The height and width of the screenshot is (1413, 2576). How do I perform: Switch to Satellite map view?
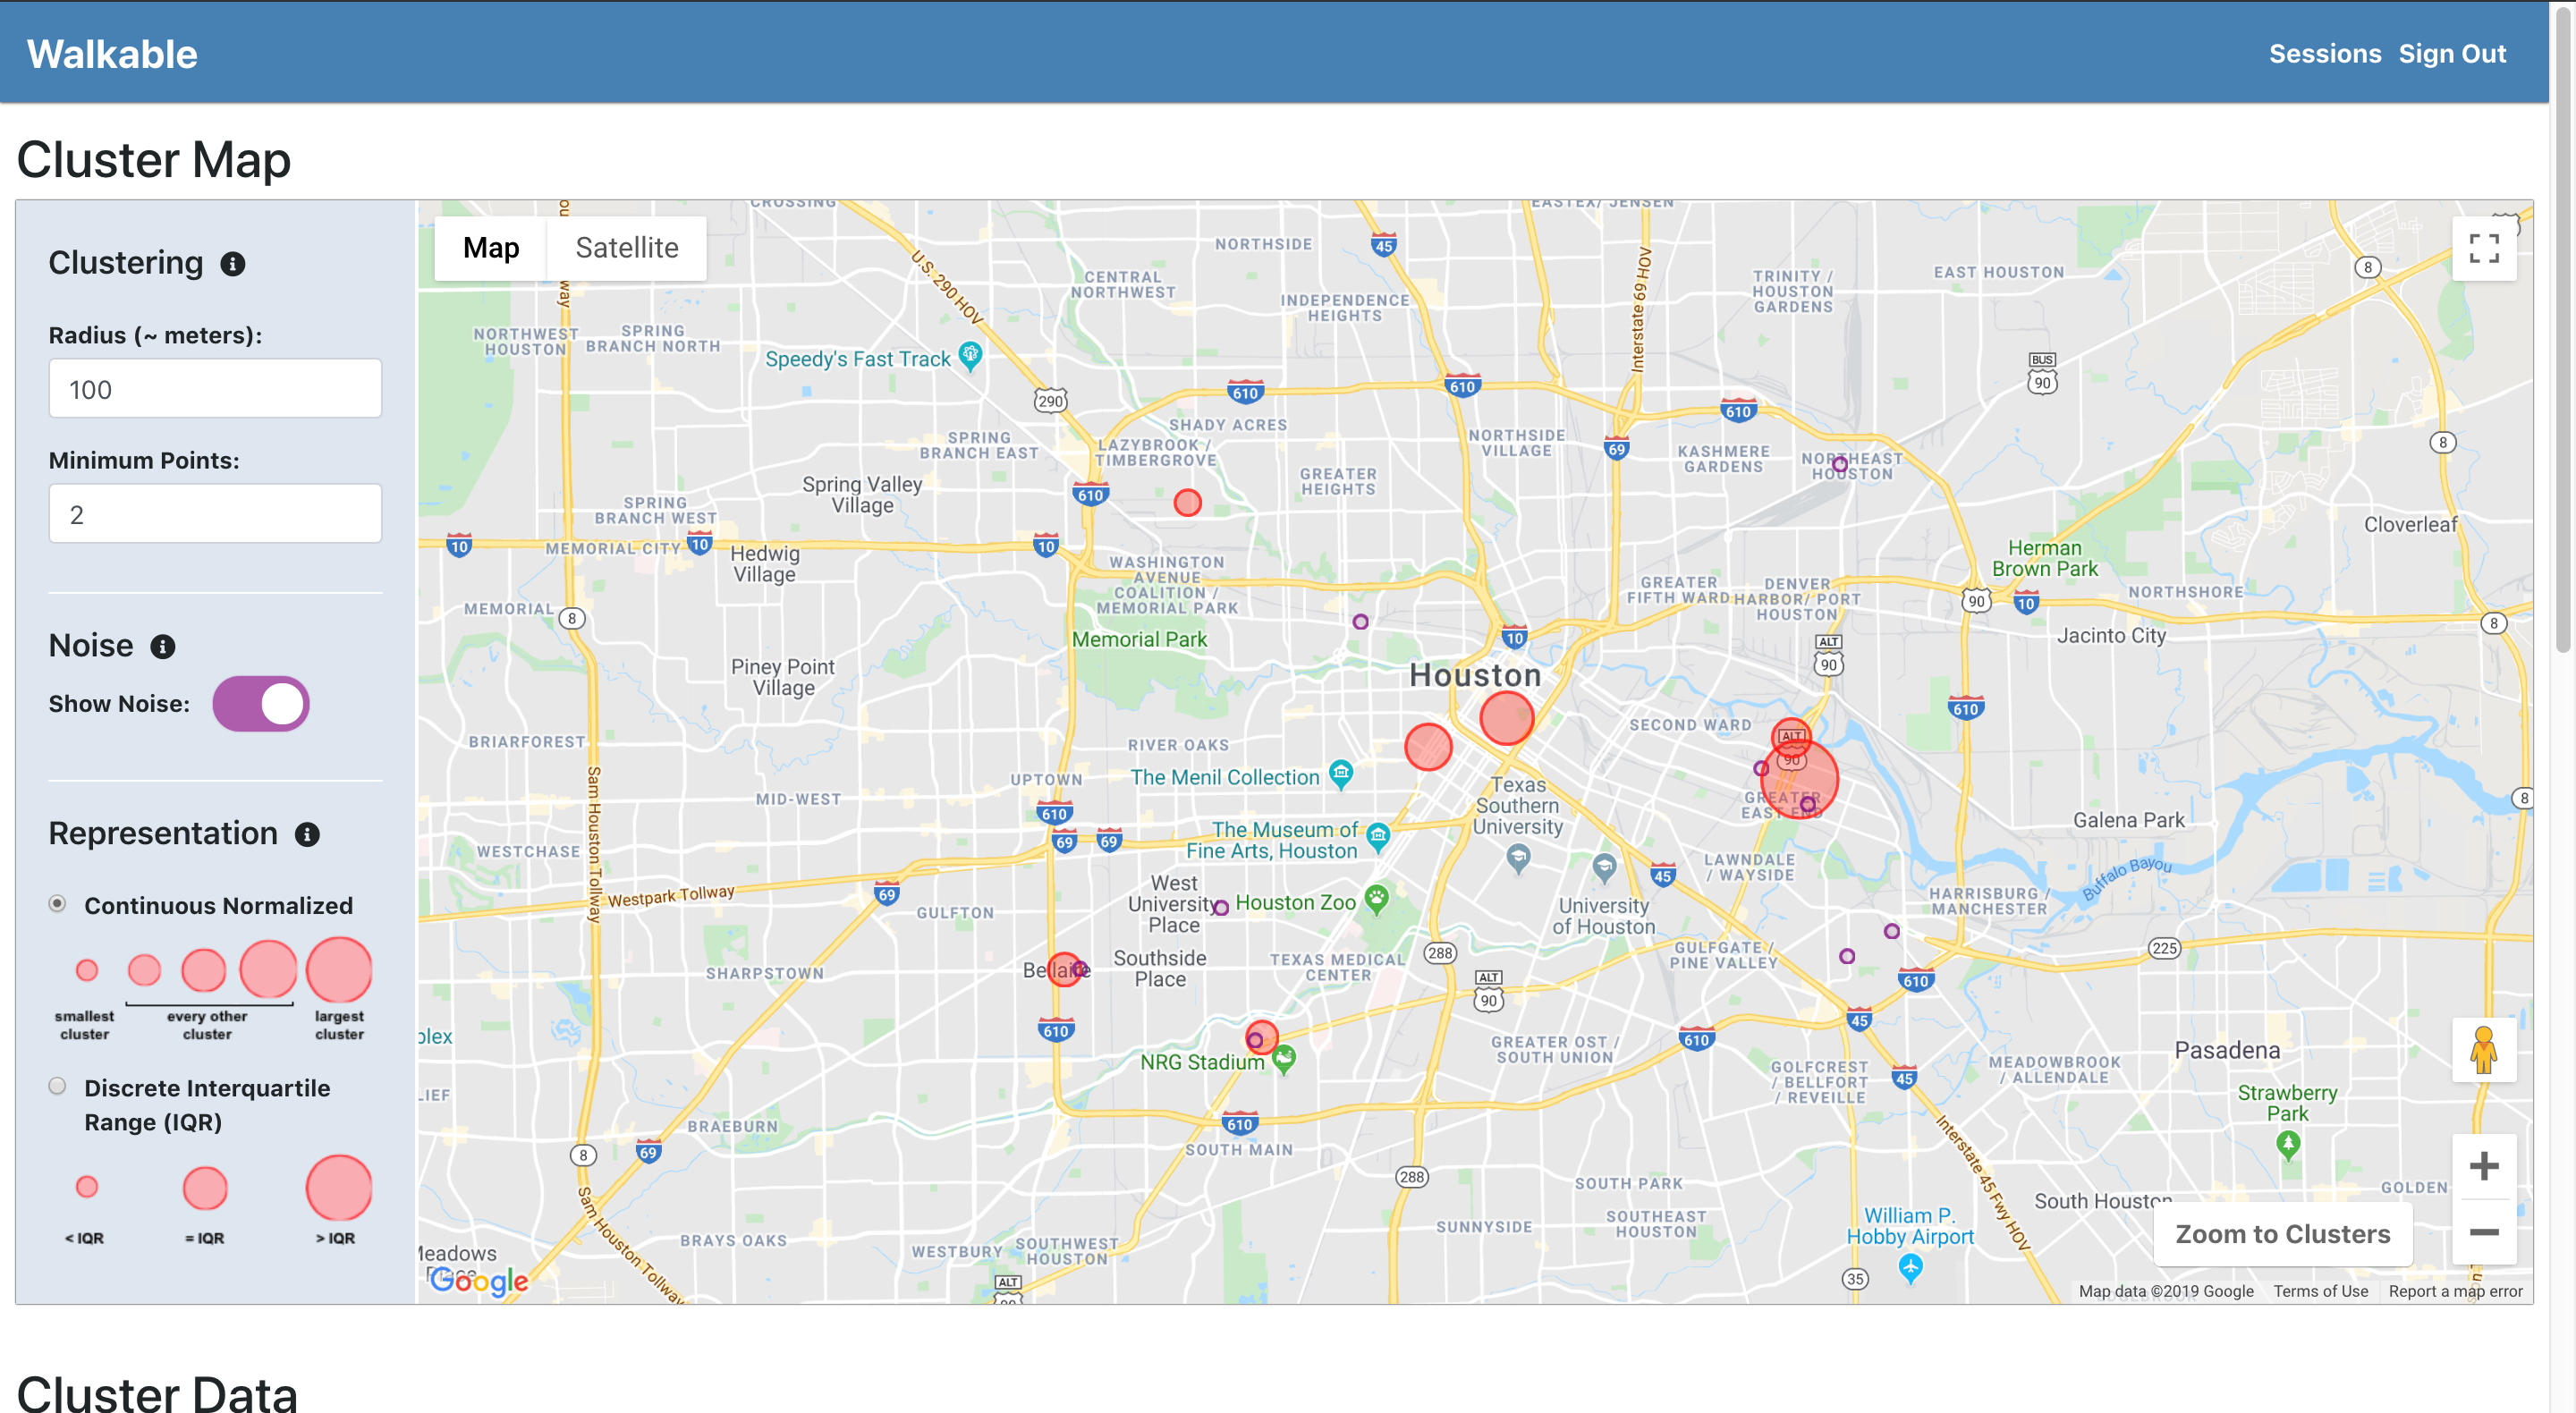(x=626, y=248)
